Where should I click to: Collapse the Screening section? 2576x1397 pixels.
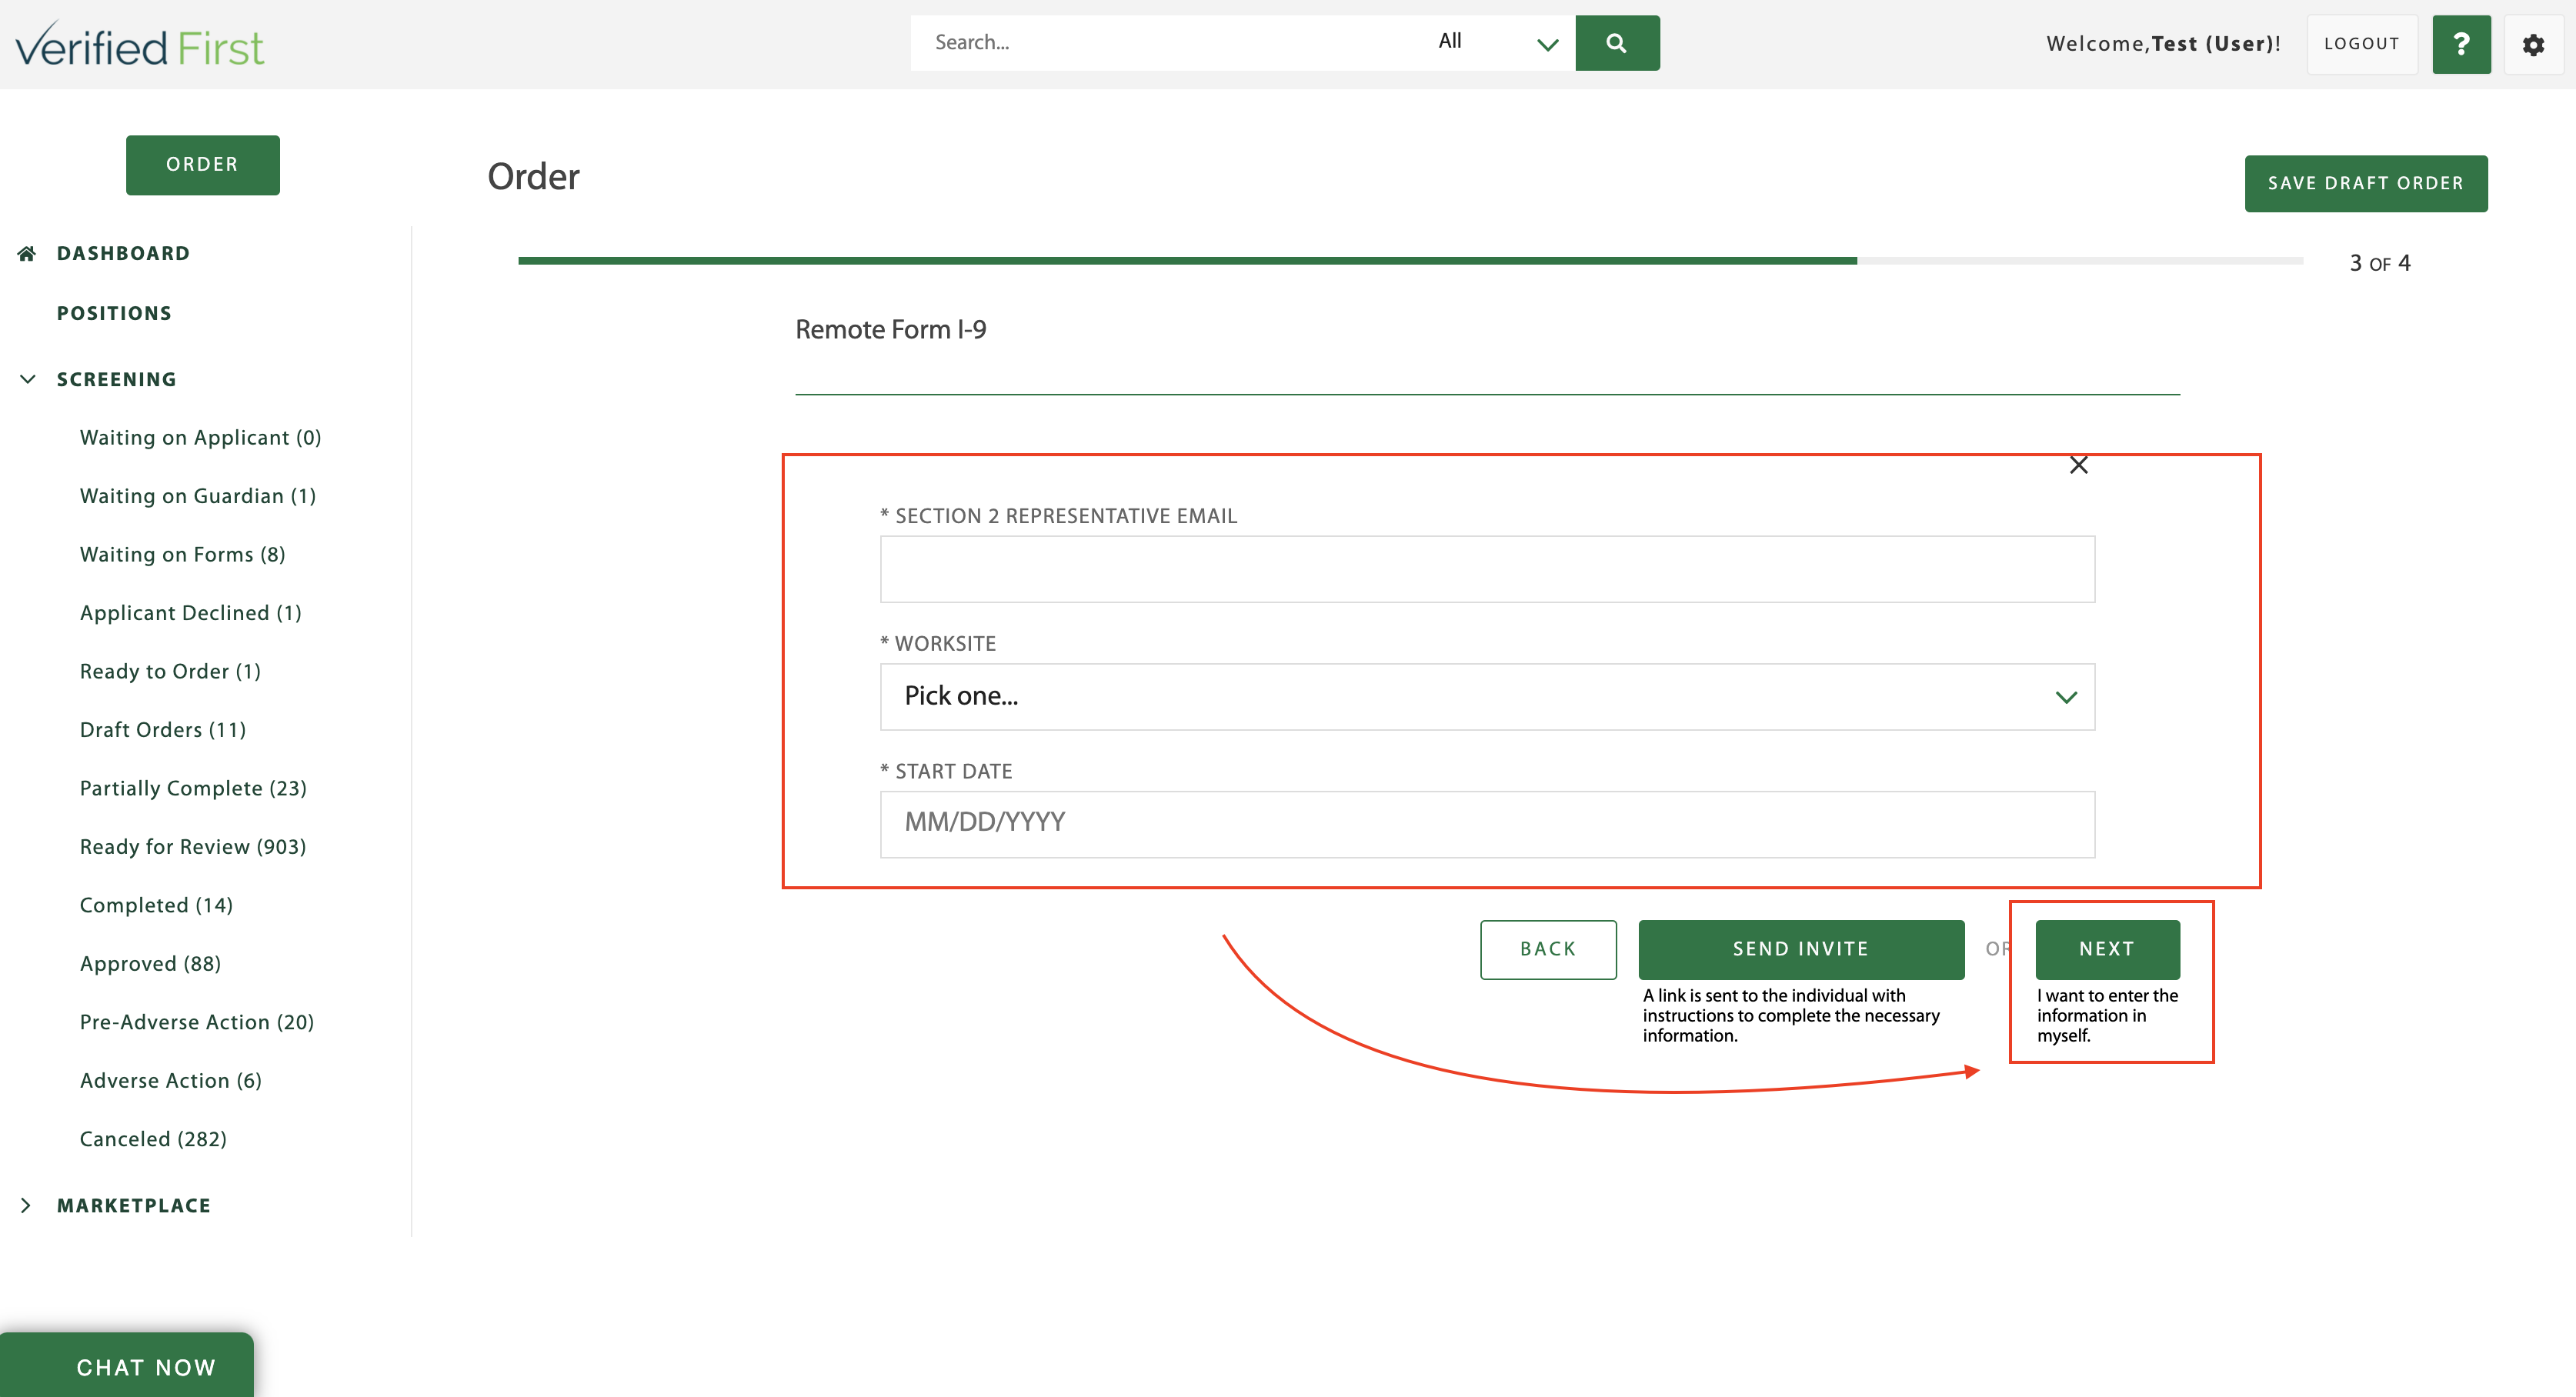(x=28, y=379)
